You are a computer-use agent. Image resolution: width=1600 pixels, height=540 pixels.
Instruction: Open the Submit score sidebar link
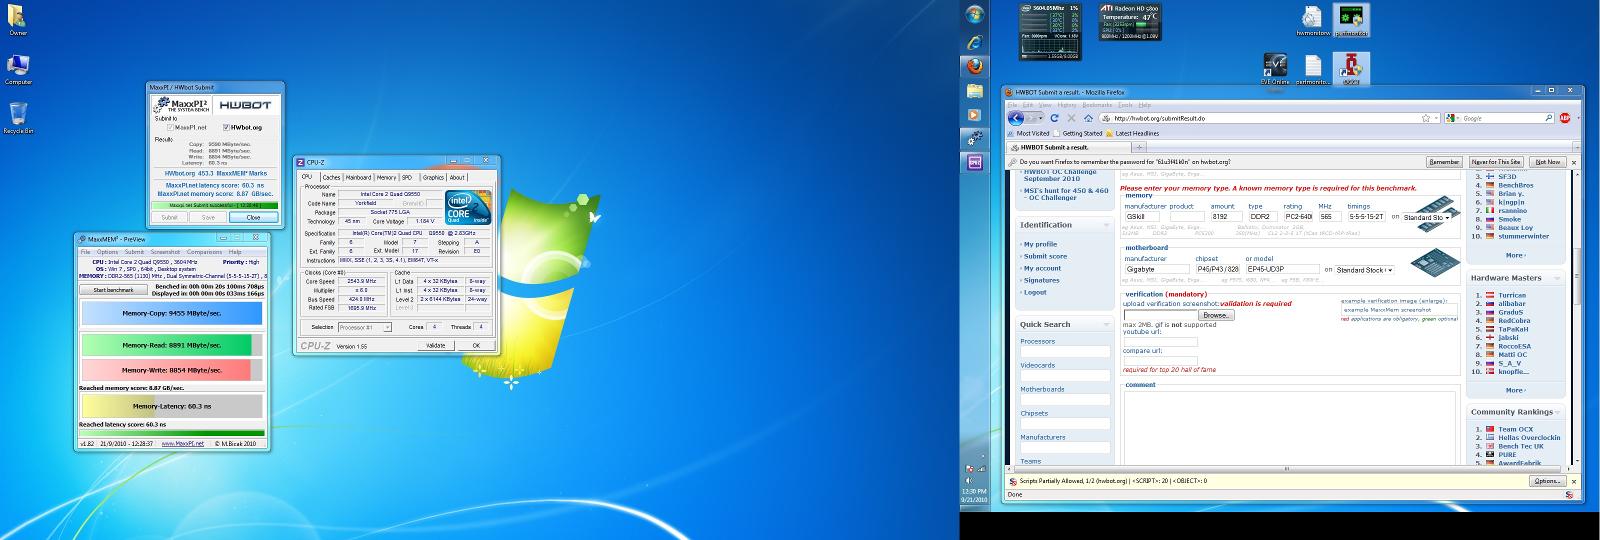(1044, 256)
